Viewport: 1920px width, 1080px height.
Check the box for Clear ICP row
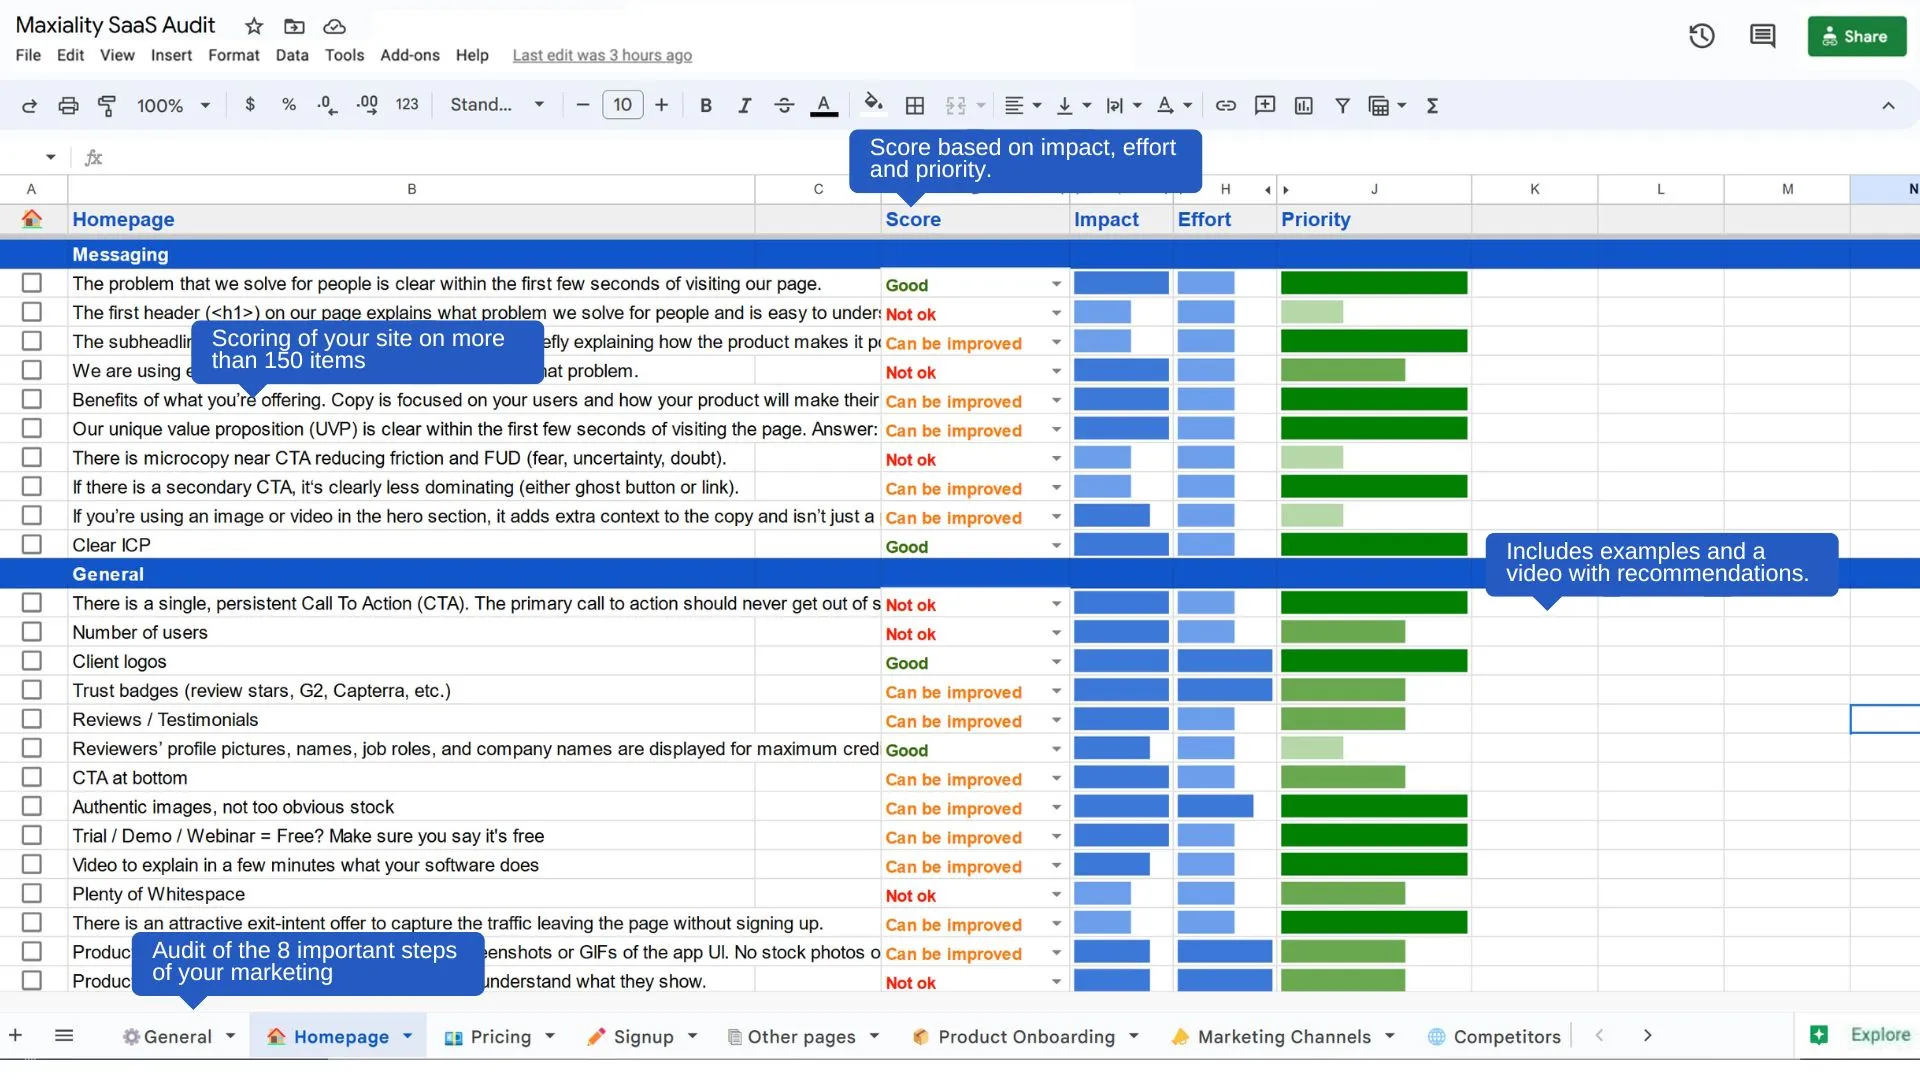32,545
